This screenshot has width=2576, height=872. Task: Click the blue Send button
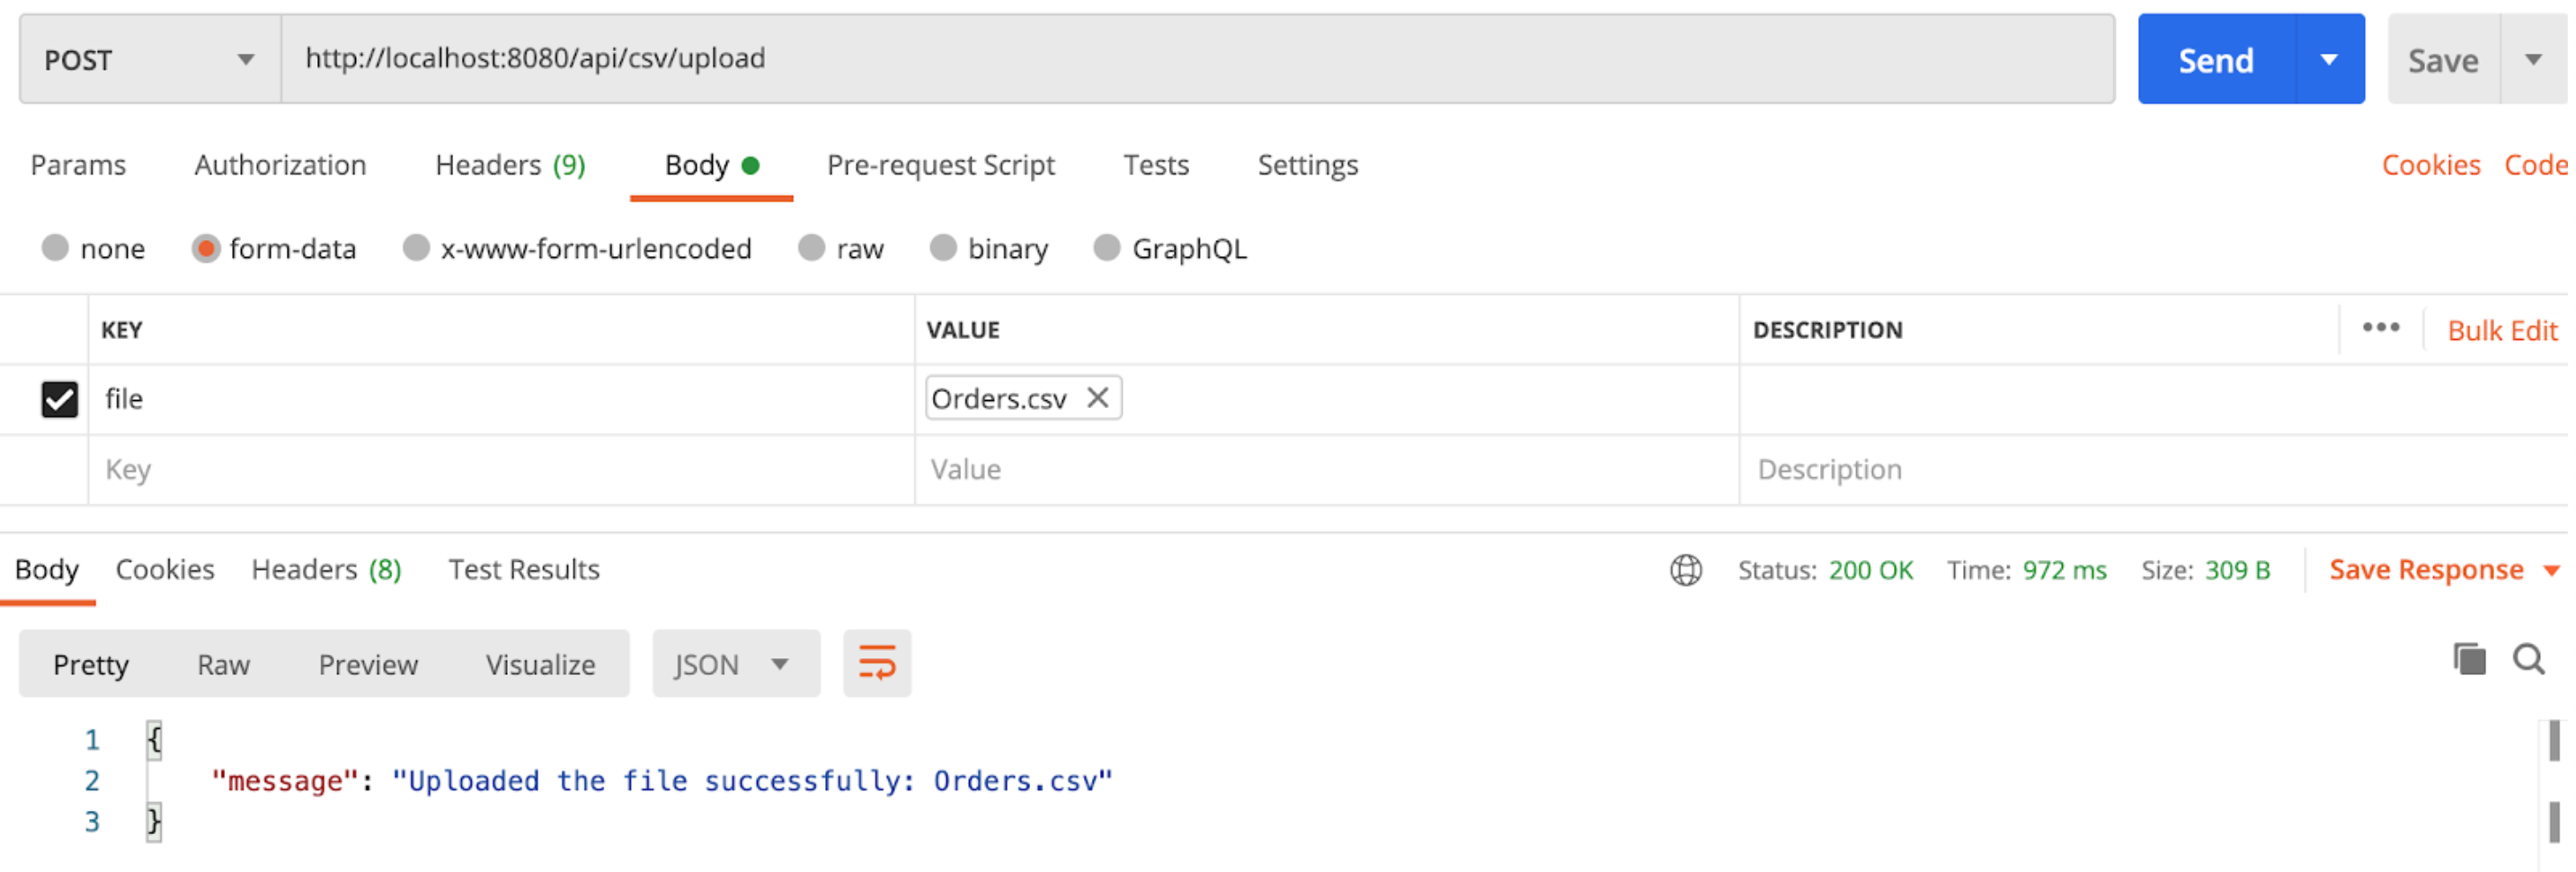(x=2216, y=59)
